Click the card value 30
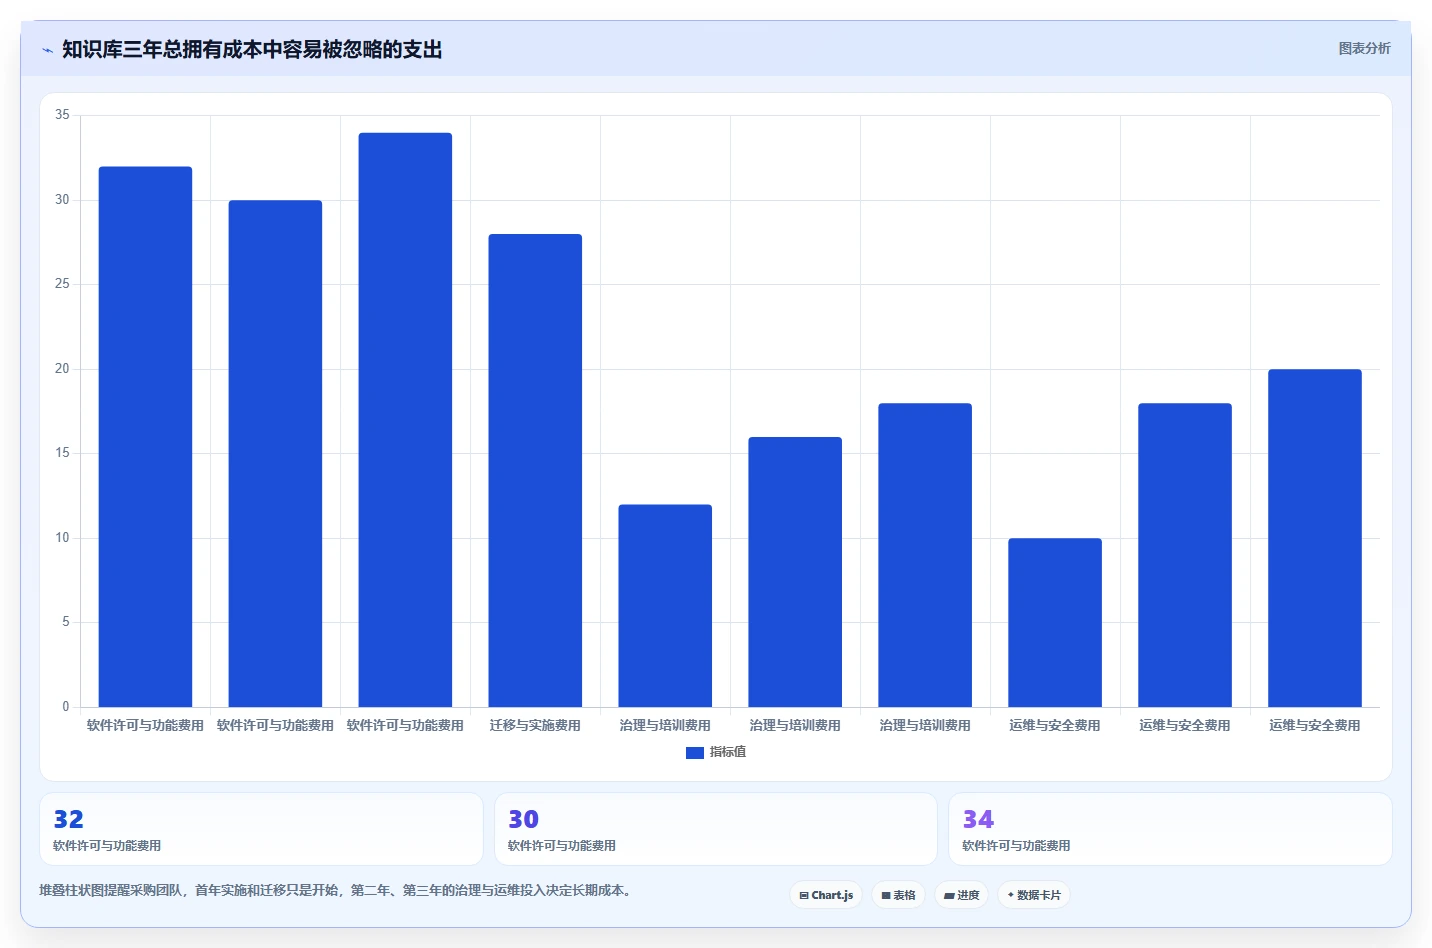The width and height of the screenshot is (1432, 948). (523, 820)
